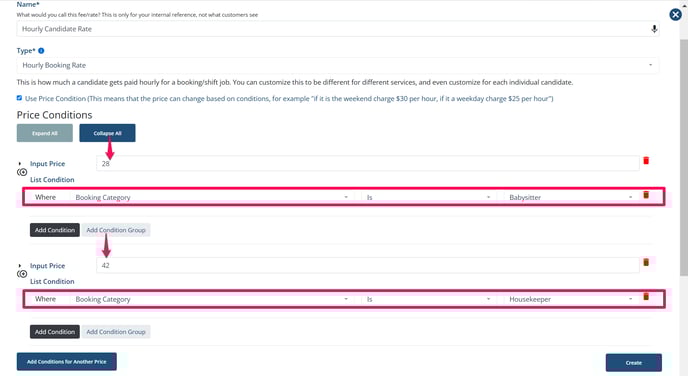Click the Where label in Babysitter row
This screenshot has width=688, height=376.
click(x=46, y=197)
